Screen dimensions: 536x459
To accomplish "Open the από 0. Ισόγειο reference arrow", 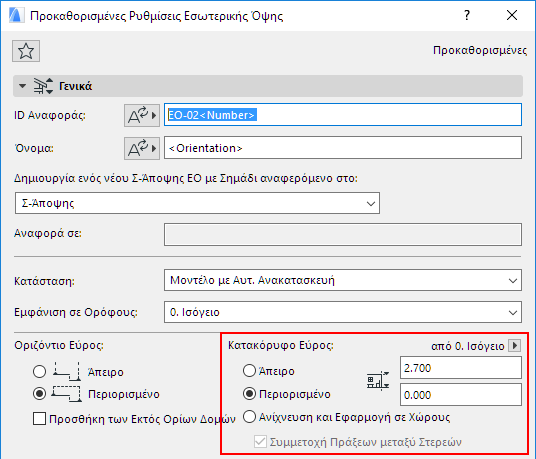I will [514, 346].
